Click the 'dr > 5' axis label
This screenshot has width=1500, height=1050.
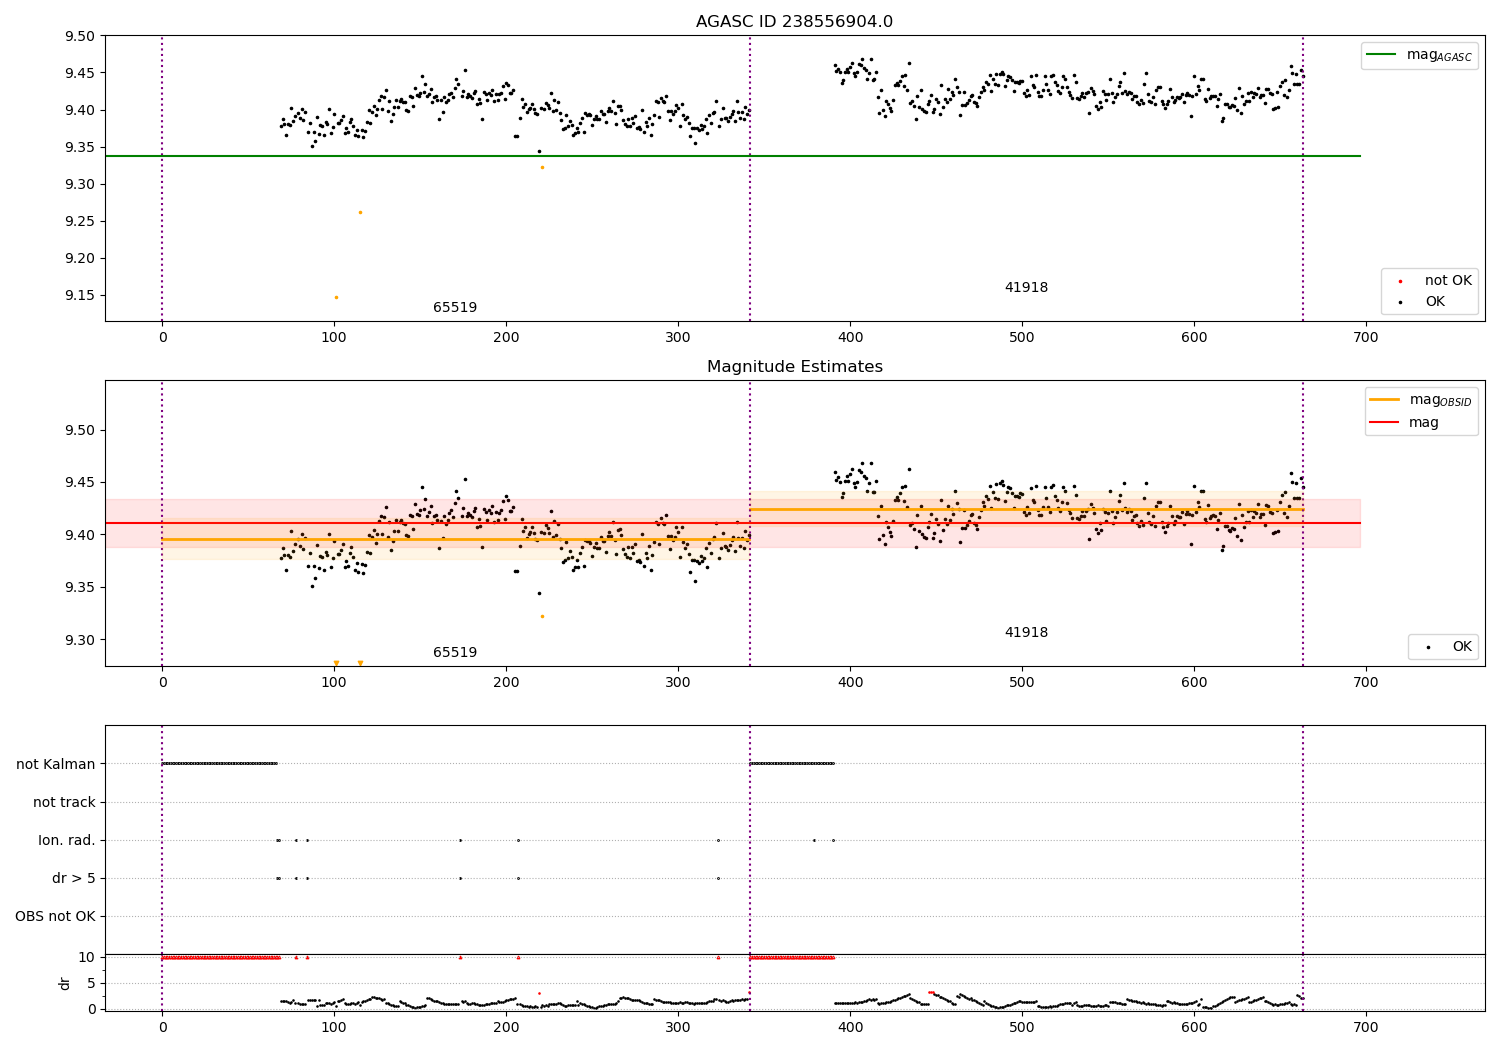pos(74,878)
